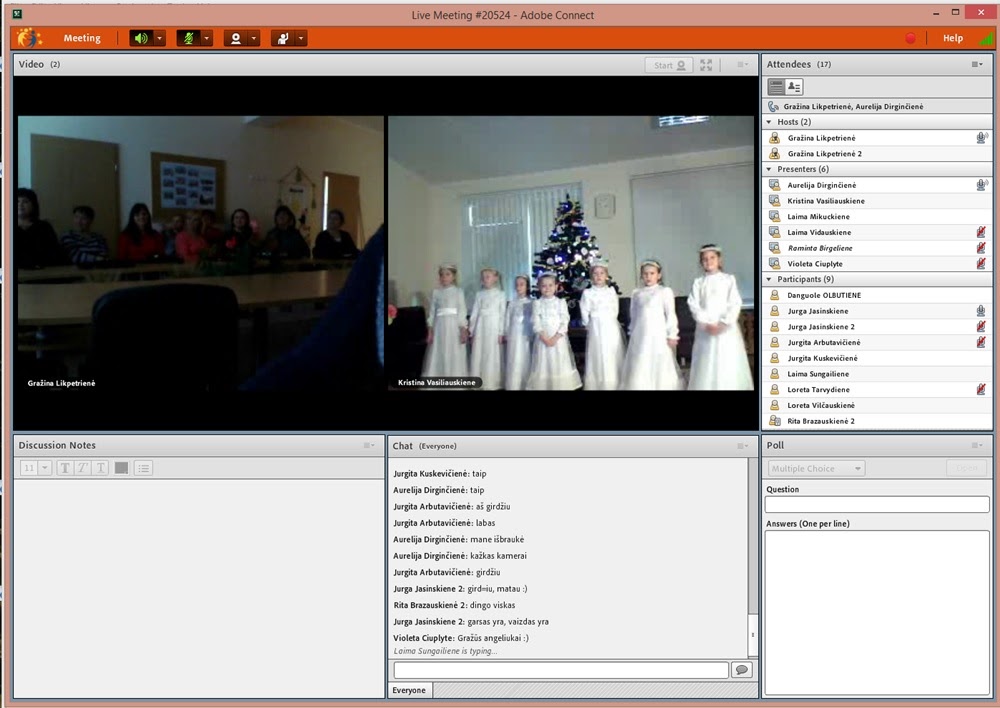
Task: Click microphone icon next to Jurga Jasinskiene
Action: point(981,311)
